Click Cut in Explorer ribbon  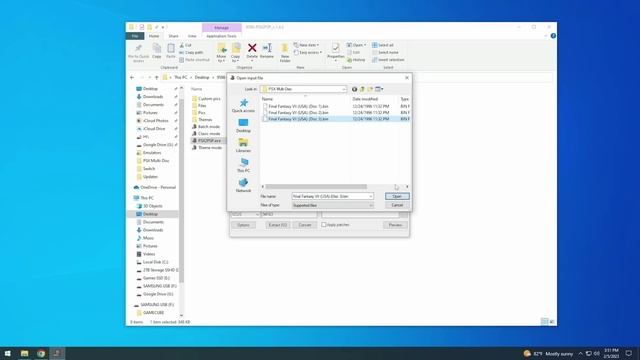coord(185,45)
